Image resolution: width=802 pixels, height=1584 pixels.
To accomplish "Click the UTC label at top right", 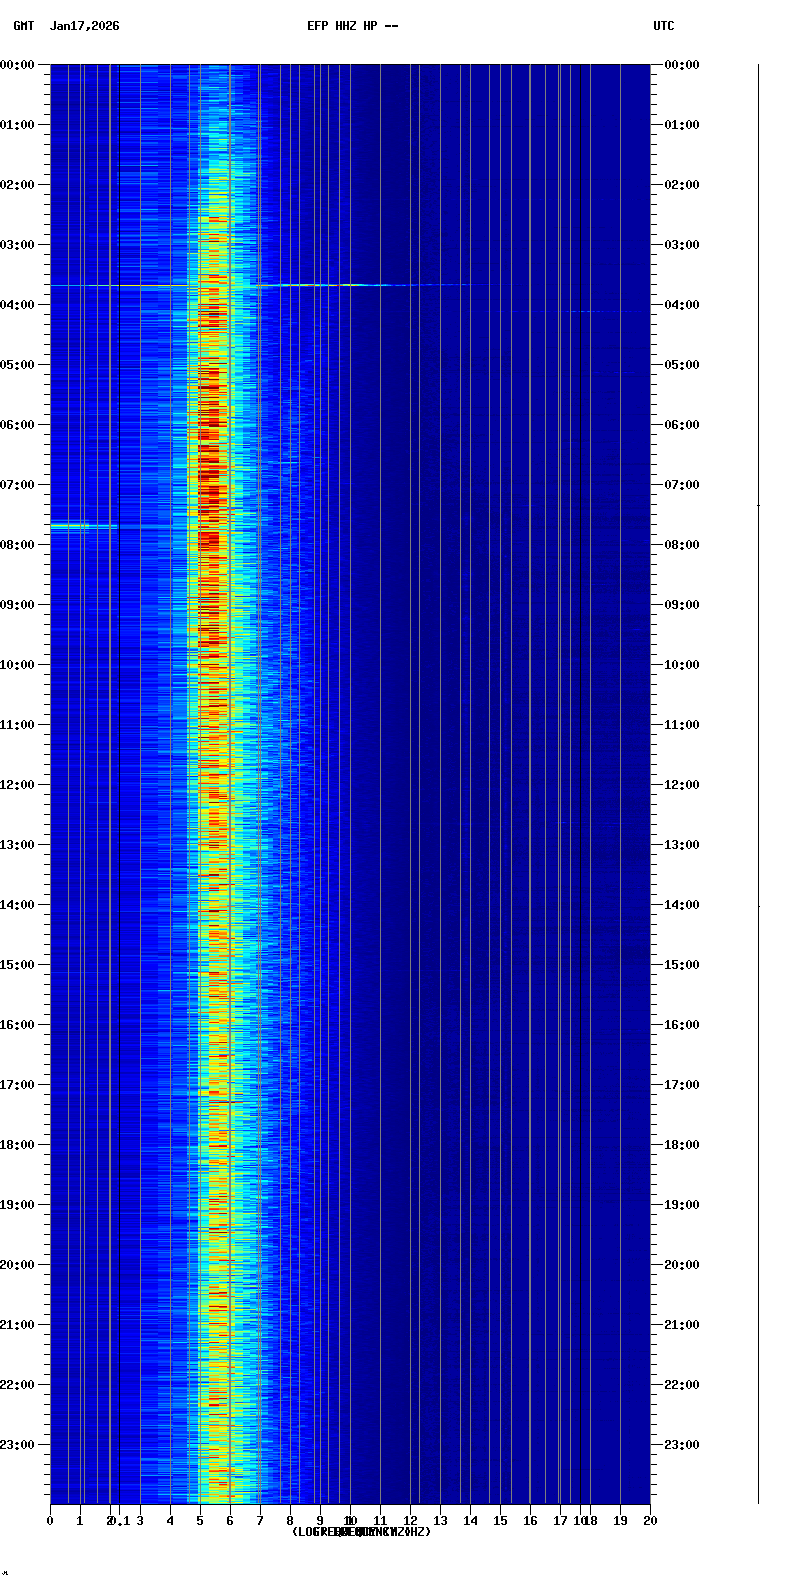I will click(663, 26).
